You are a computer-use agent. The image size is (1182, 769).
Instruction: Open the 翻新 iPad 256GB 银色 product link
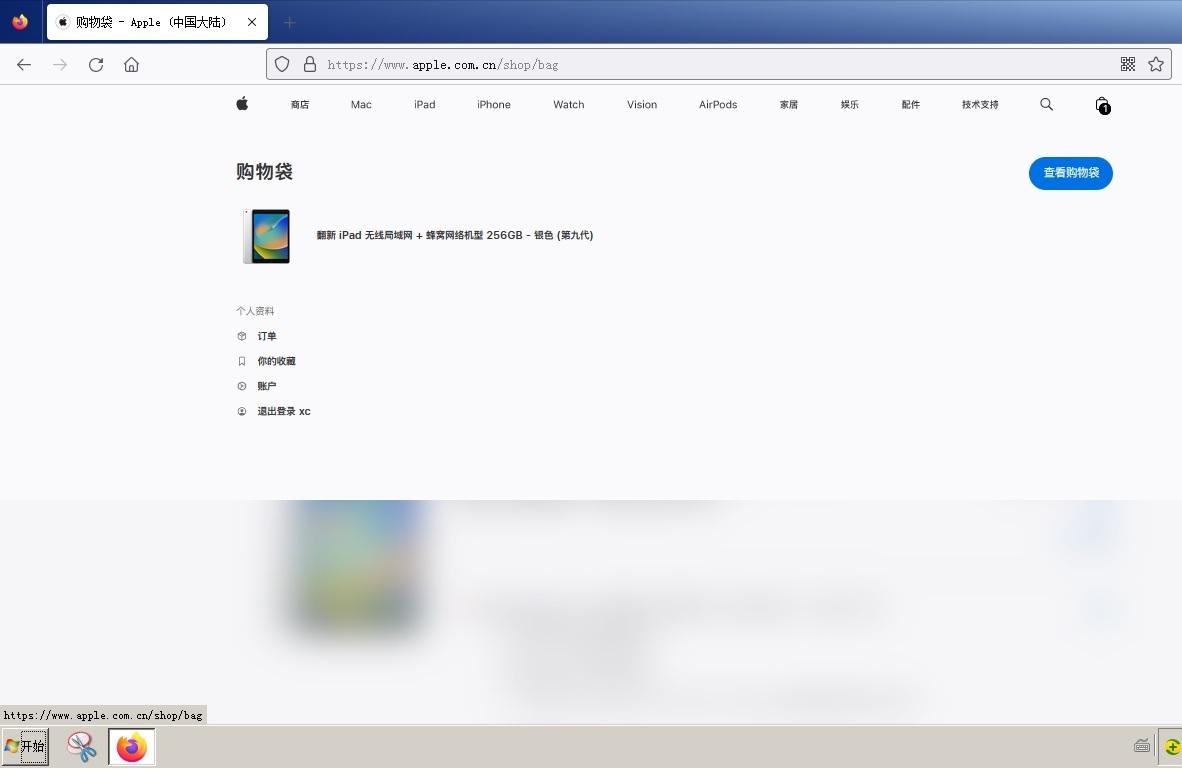pyautogui.click(x=455, y=235)
